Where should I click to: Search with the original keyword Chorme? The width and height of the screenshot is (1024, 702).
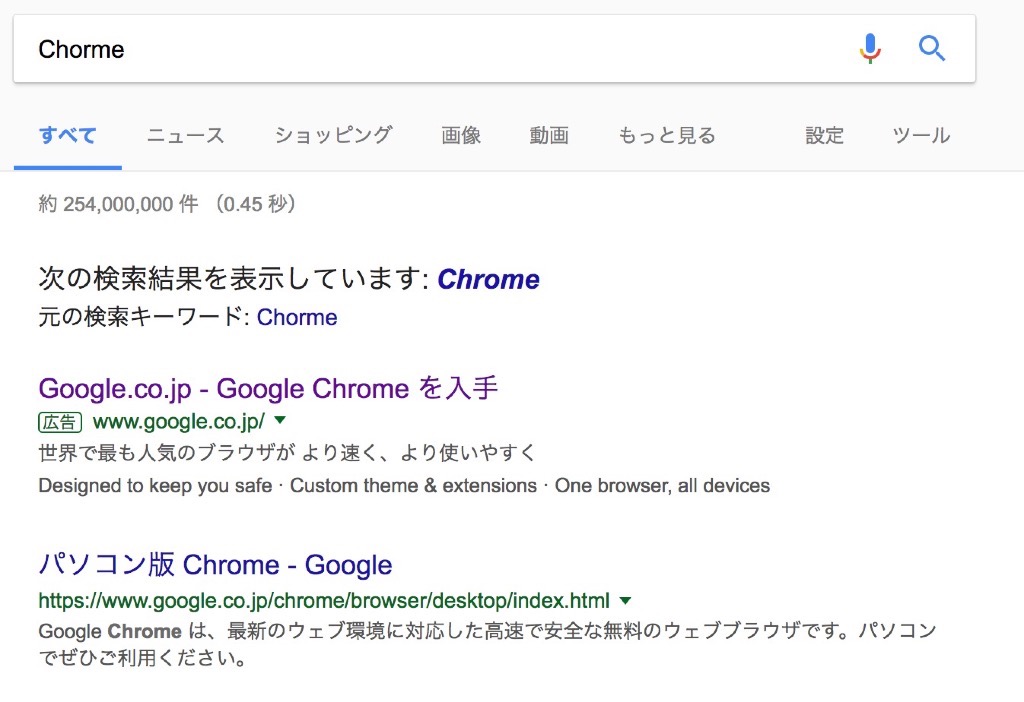coord(296,317)
